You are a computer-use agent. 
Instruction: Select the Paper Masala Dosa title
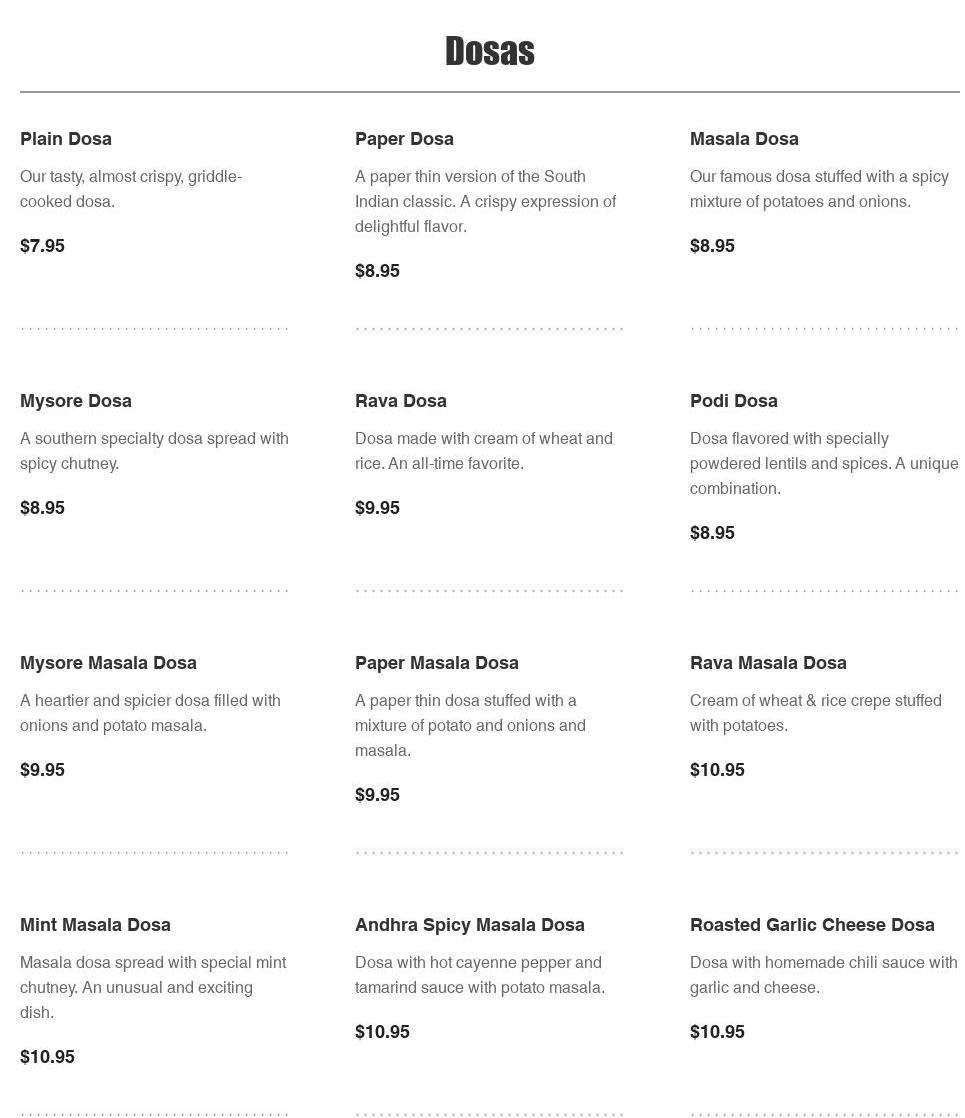click(437, 663)
